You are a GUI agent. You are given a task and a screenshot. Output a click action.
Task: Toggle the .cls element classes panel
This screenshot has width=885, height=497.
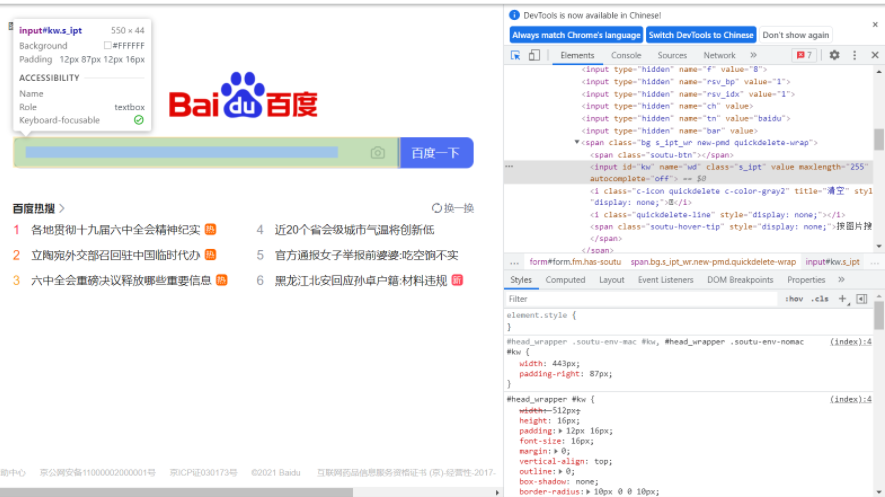820,299
